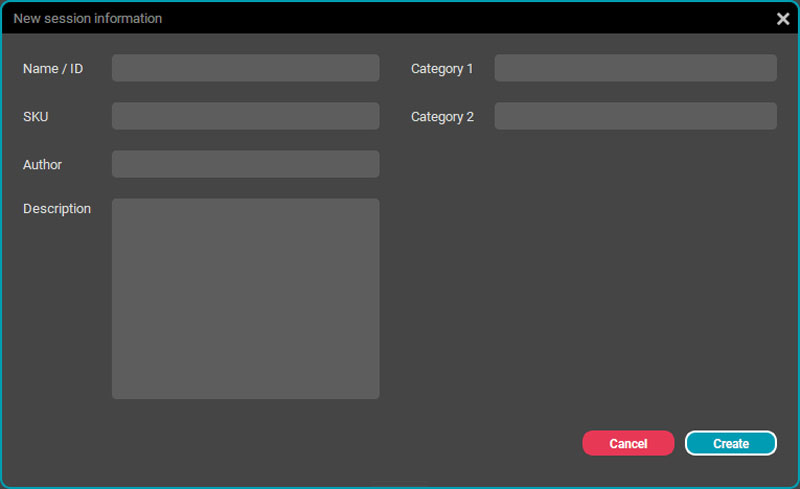Screen dimensions: 800x489
Task: Click the white X in the title bar
Action: click(x=783, y=19)
